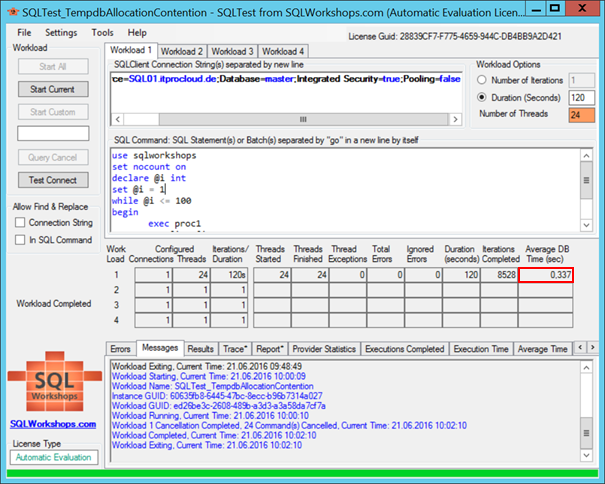
Task: Select the Workload 1 tab
Action: tap(131, 50)
